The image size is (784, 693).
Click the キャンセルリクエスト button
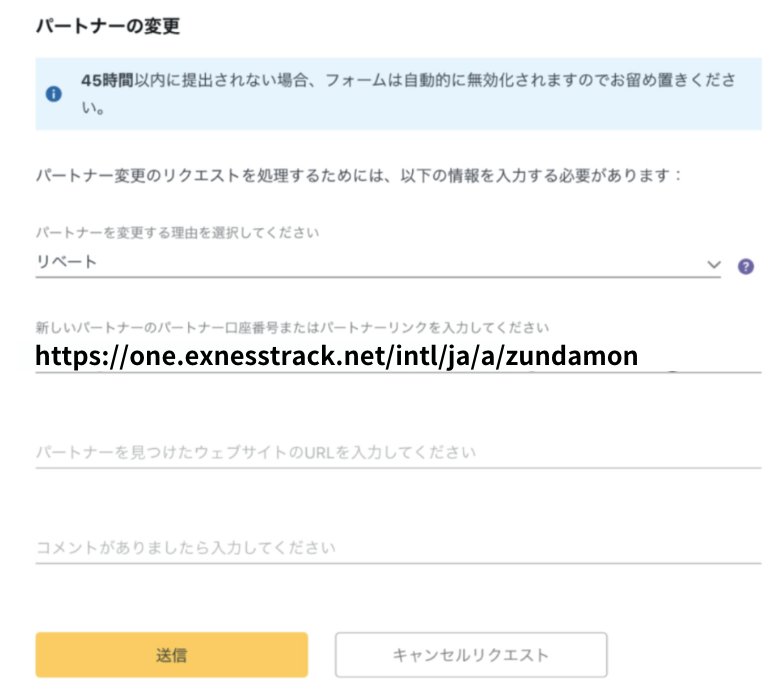(x=471, y=656)
